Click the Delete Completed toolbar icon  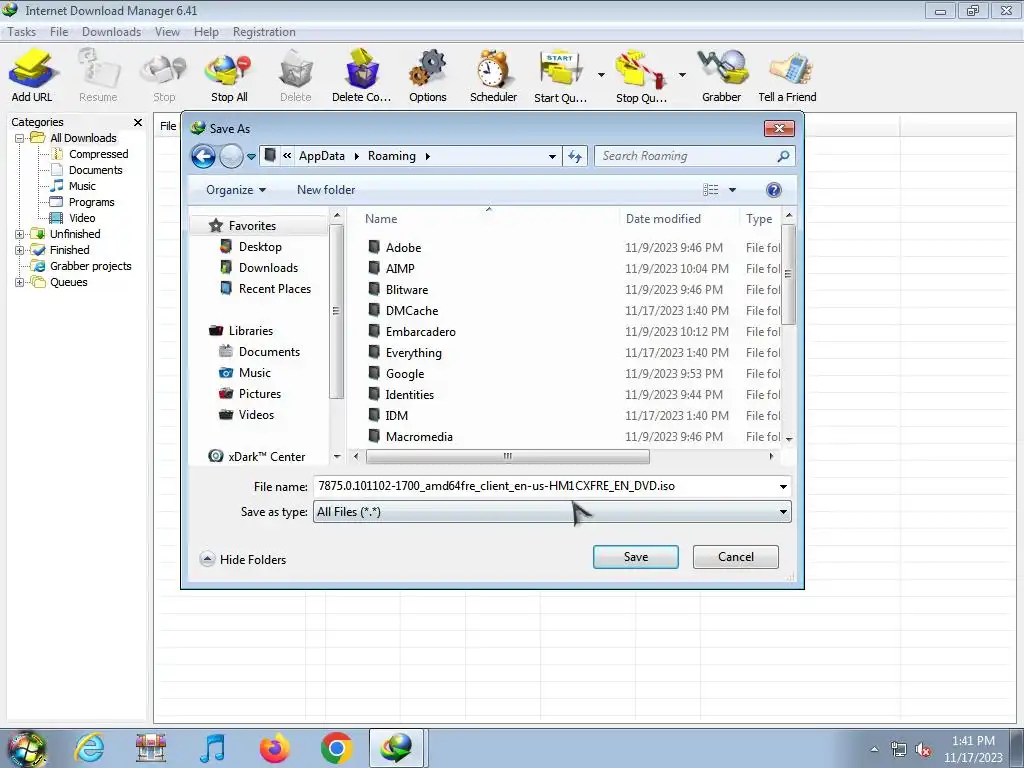pyautogui.click(x=361, y=75)
